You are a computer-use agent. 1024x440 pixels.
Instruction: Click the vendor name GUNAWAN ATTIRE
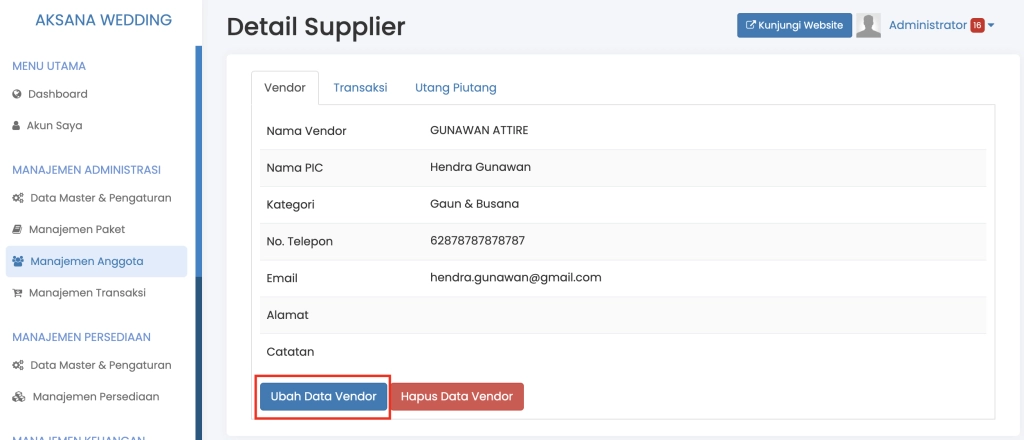tap(479, 130)
